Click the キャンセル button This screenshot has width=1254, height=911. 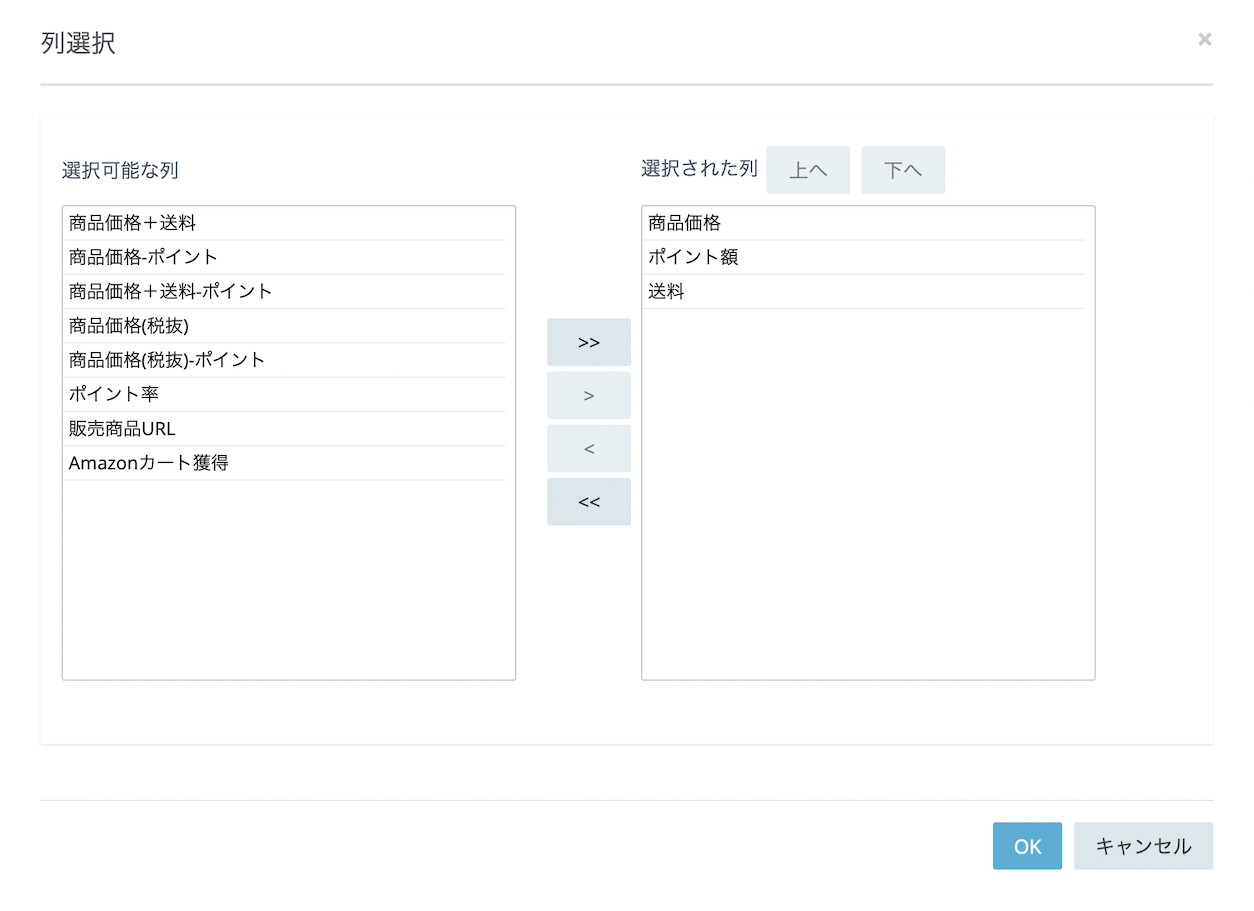click(x=1143, y=846)
